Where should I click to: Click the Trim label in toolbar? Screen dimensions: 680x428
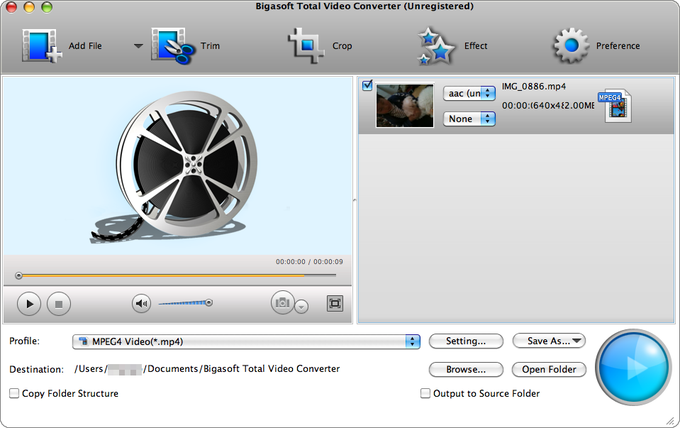point(210,46)
